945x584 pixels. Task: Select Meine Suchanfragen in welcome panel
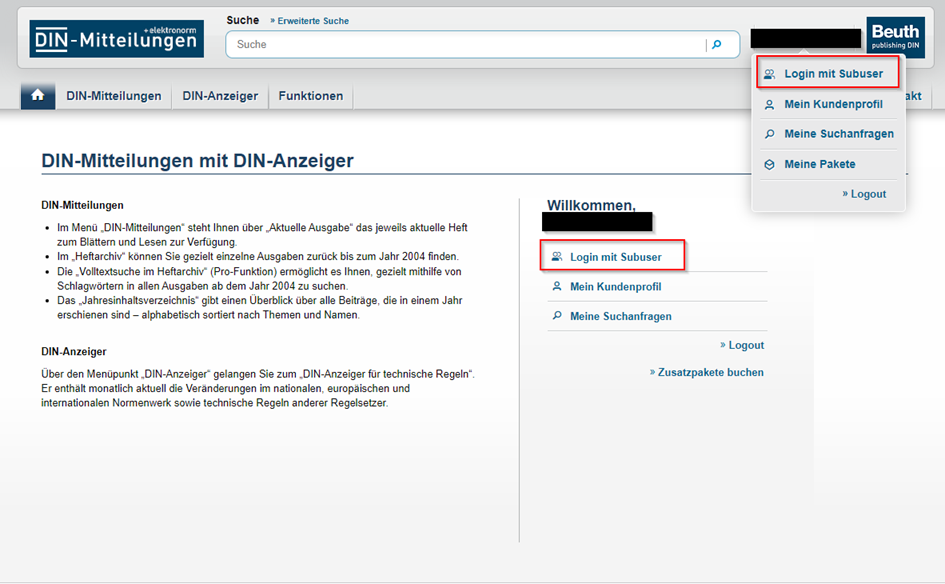pyautogui.click(x=620, y=316)
